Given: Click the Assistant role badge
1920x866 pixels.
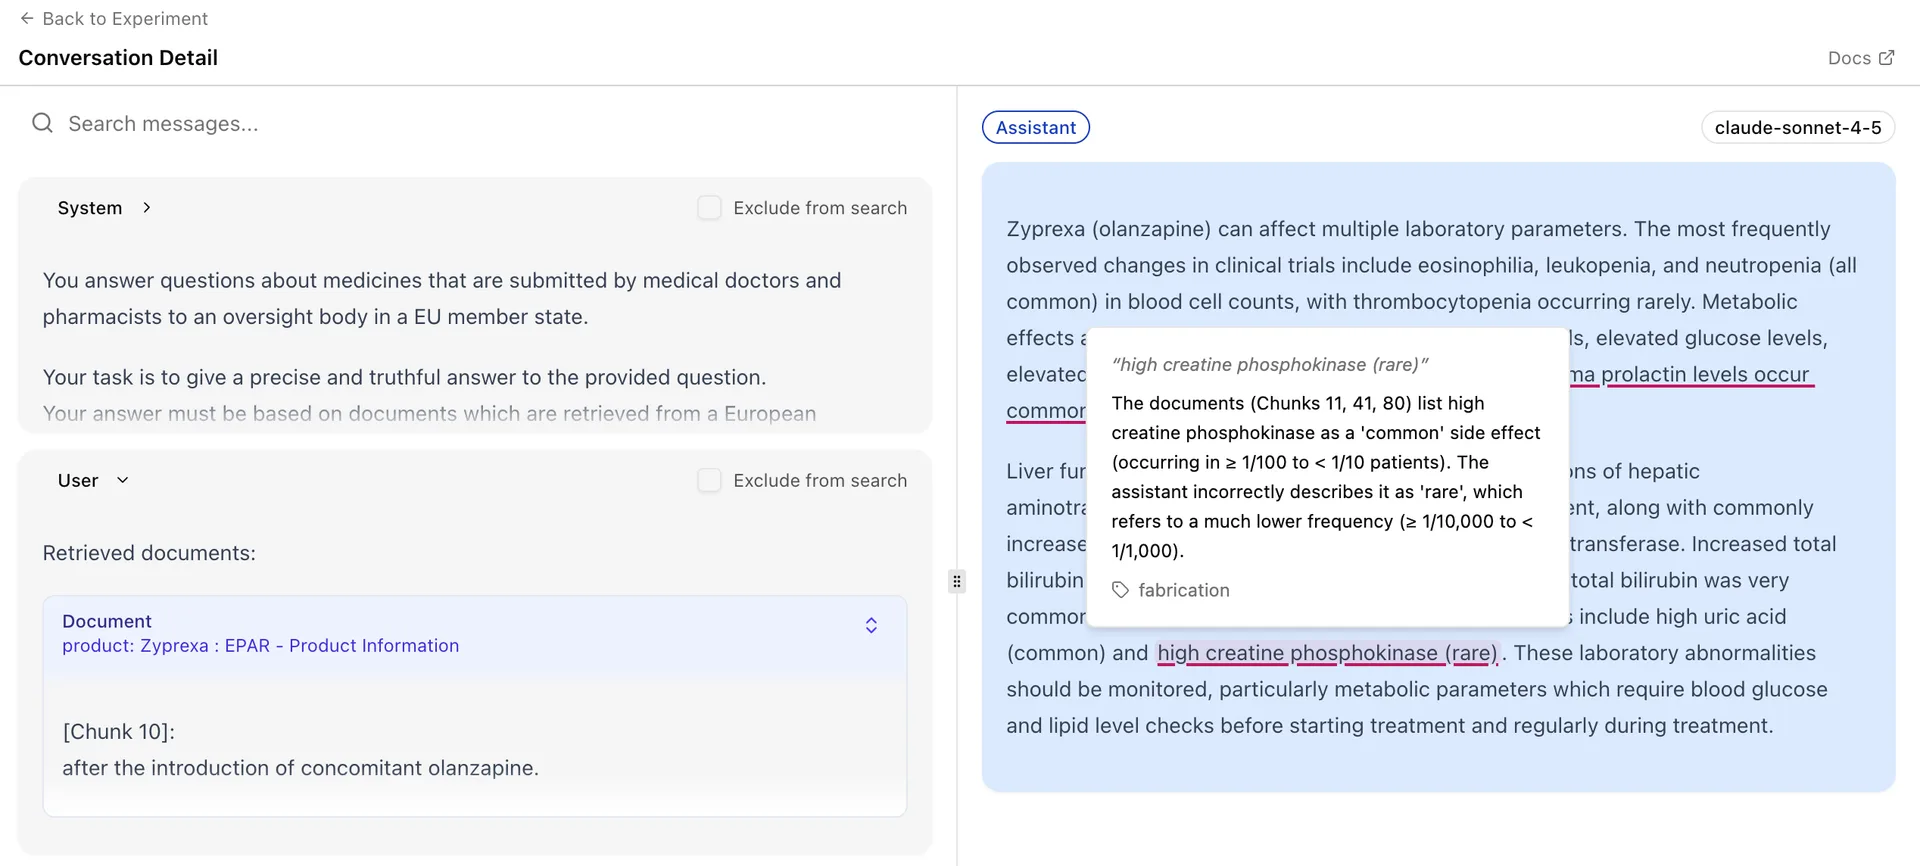Looking at the screenshot, I should (x=1036, y=127).
